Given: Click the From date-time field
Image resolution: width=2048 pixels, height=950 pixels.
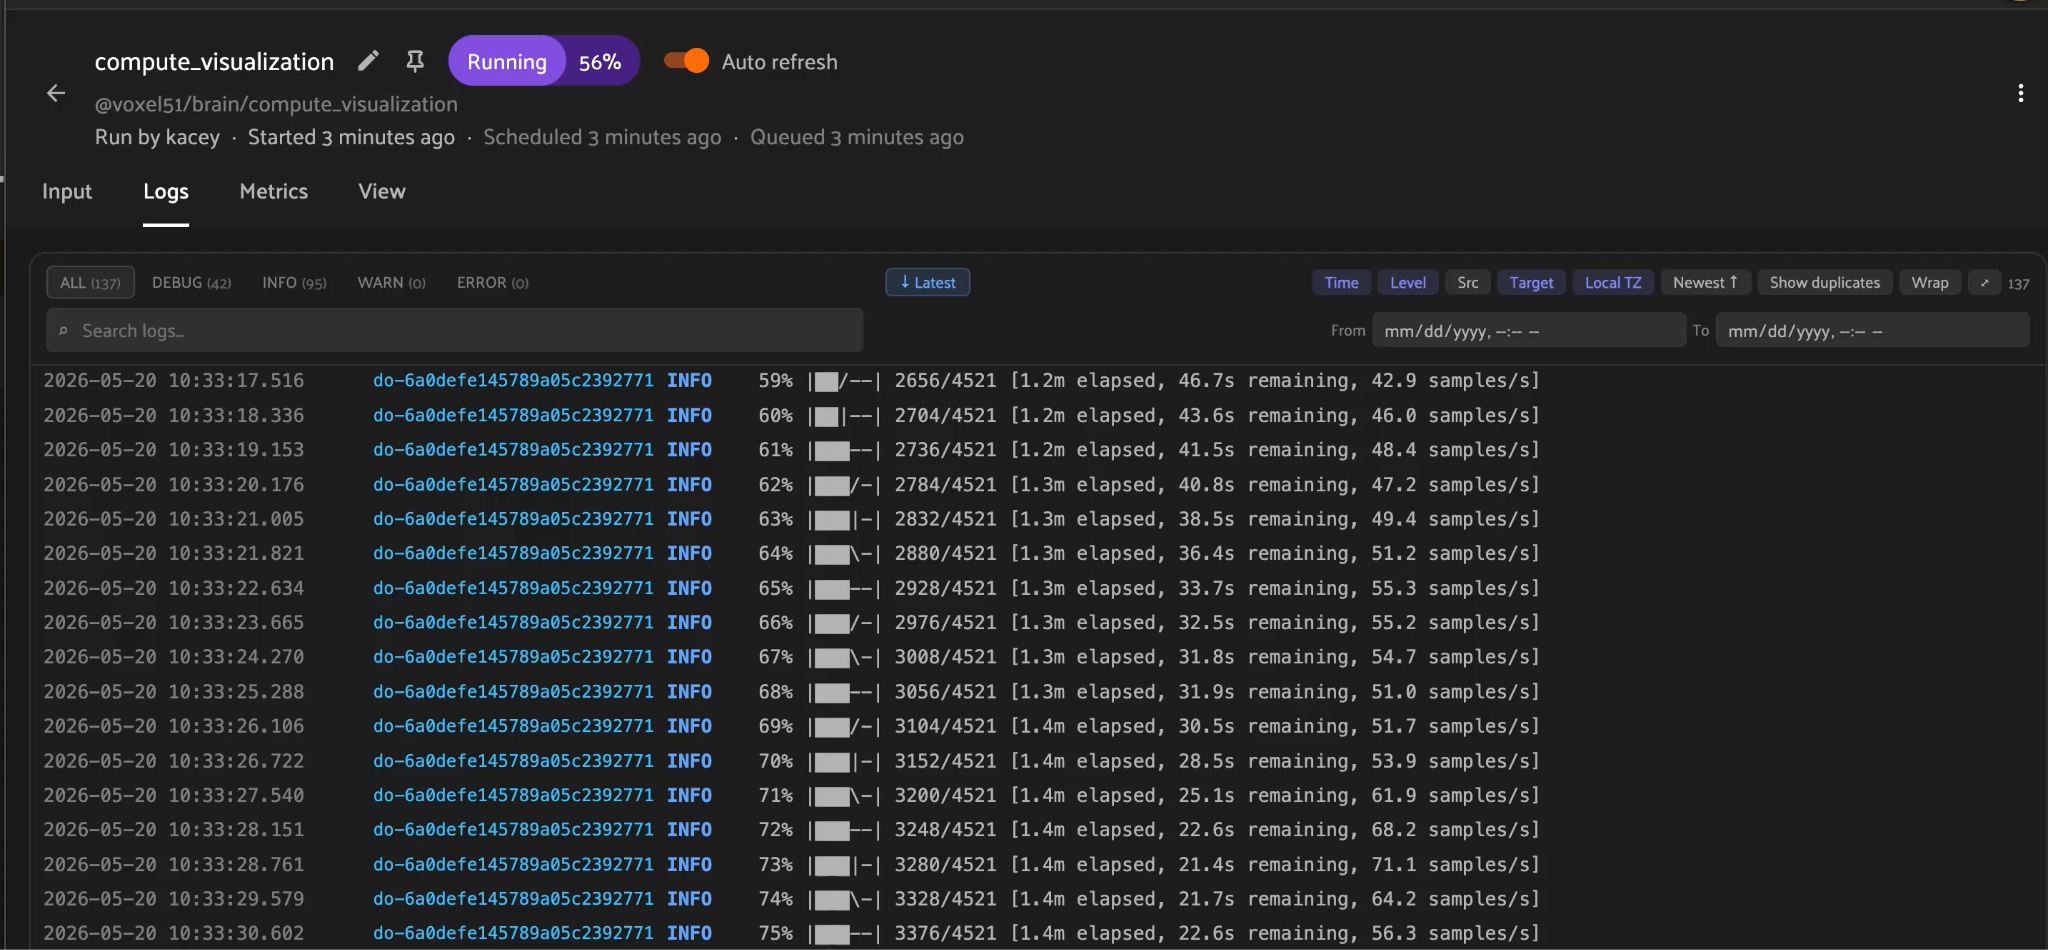Looking at the screenshot, I should click(1529, 331).
